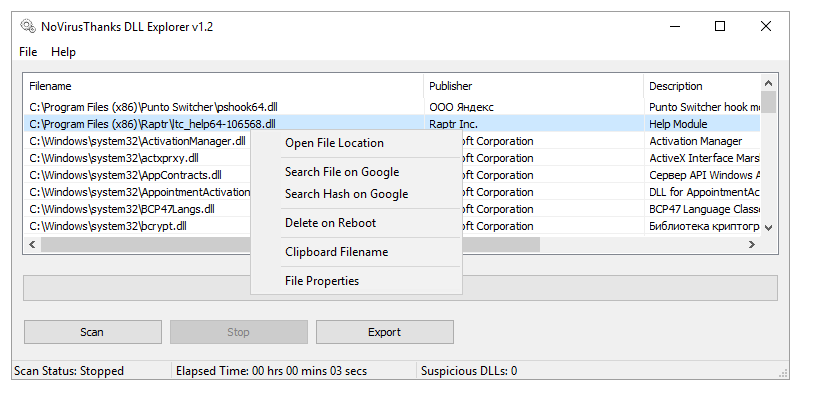The width and height of the screenshot is (825, 405).
Task: Open the File menu
Action: click(x=28, y=52)
